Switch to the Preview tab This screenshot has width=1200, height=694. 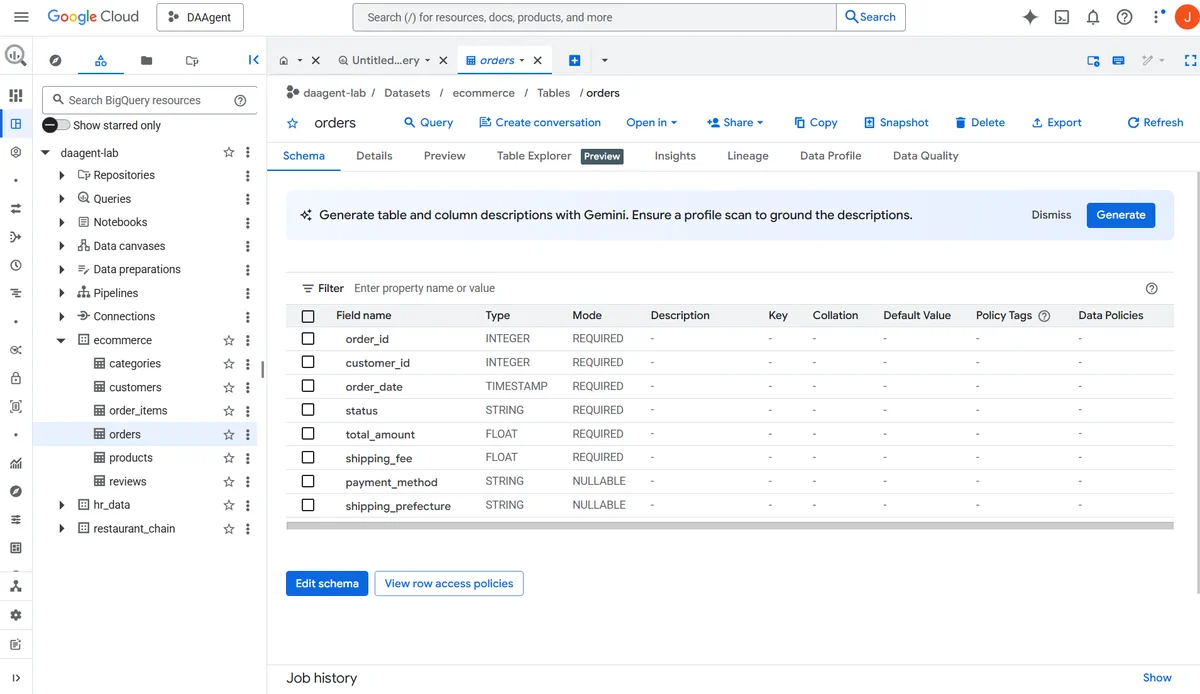point(445,156)
